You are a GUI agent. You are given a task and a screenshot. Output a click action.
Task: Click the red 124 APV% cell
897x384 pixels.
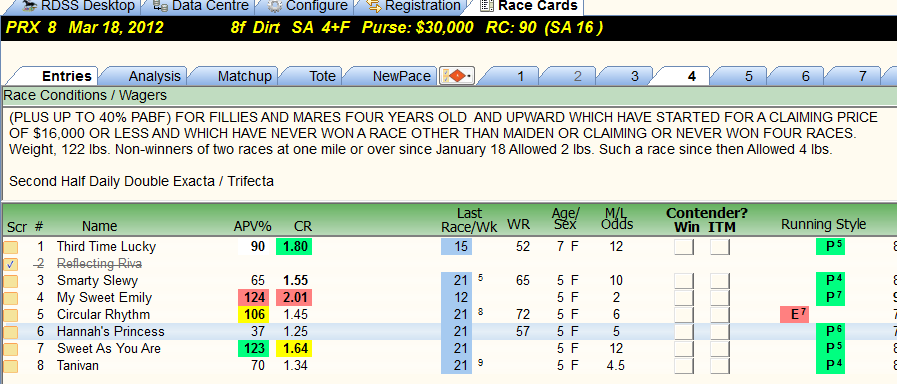(254, 298)
